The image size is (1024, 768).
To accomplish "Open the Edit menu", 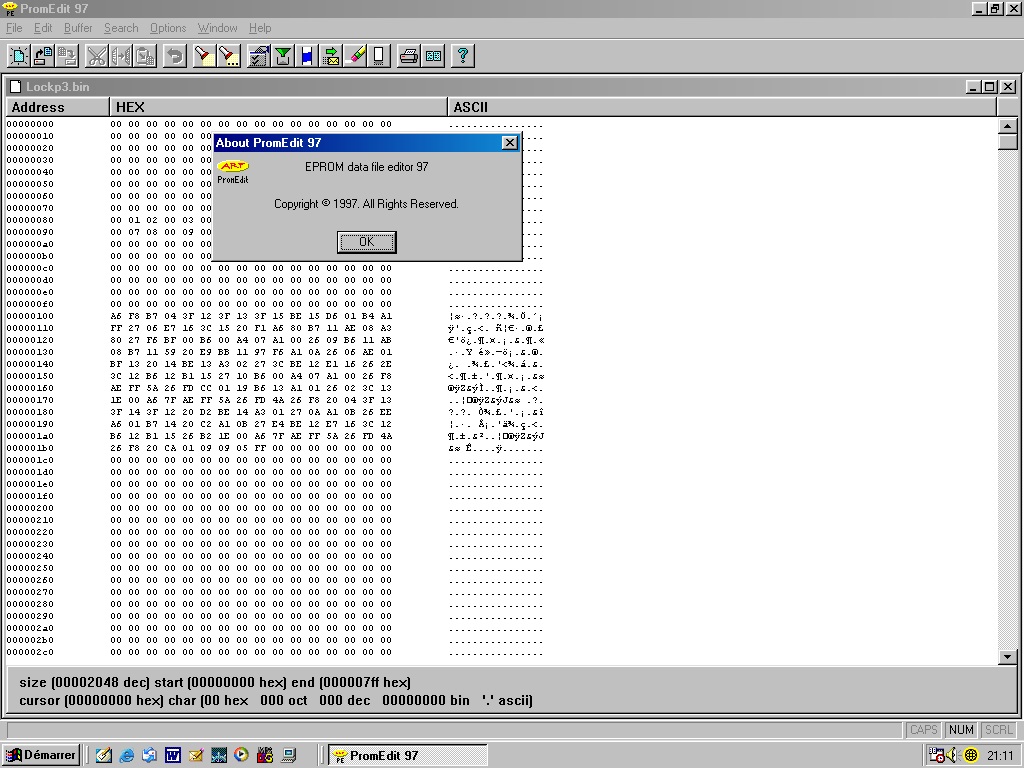I will tap(43, 28).
